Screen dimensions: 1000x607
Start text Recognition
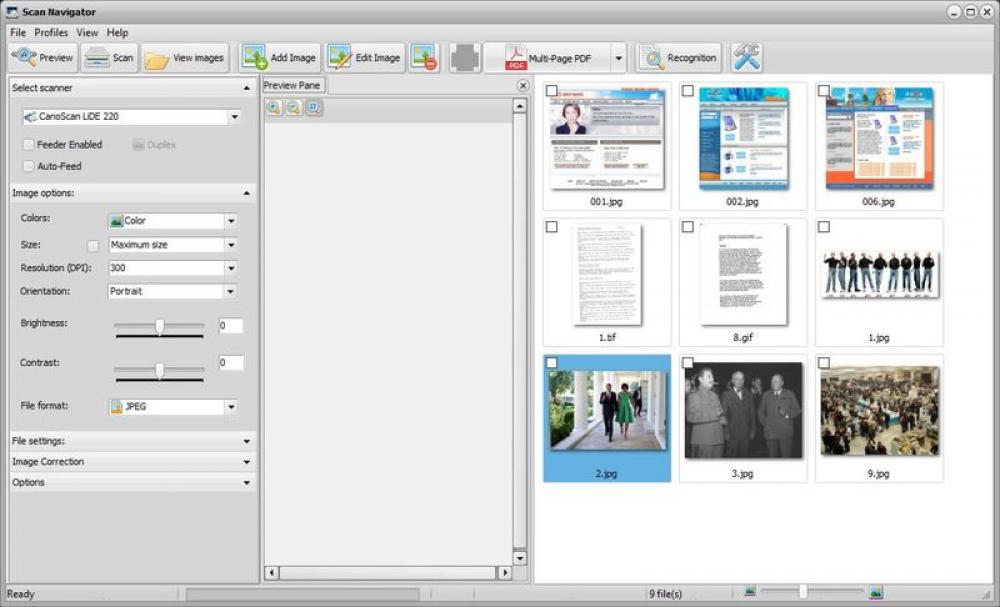pos(679,57)
